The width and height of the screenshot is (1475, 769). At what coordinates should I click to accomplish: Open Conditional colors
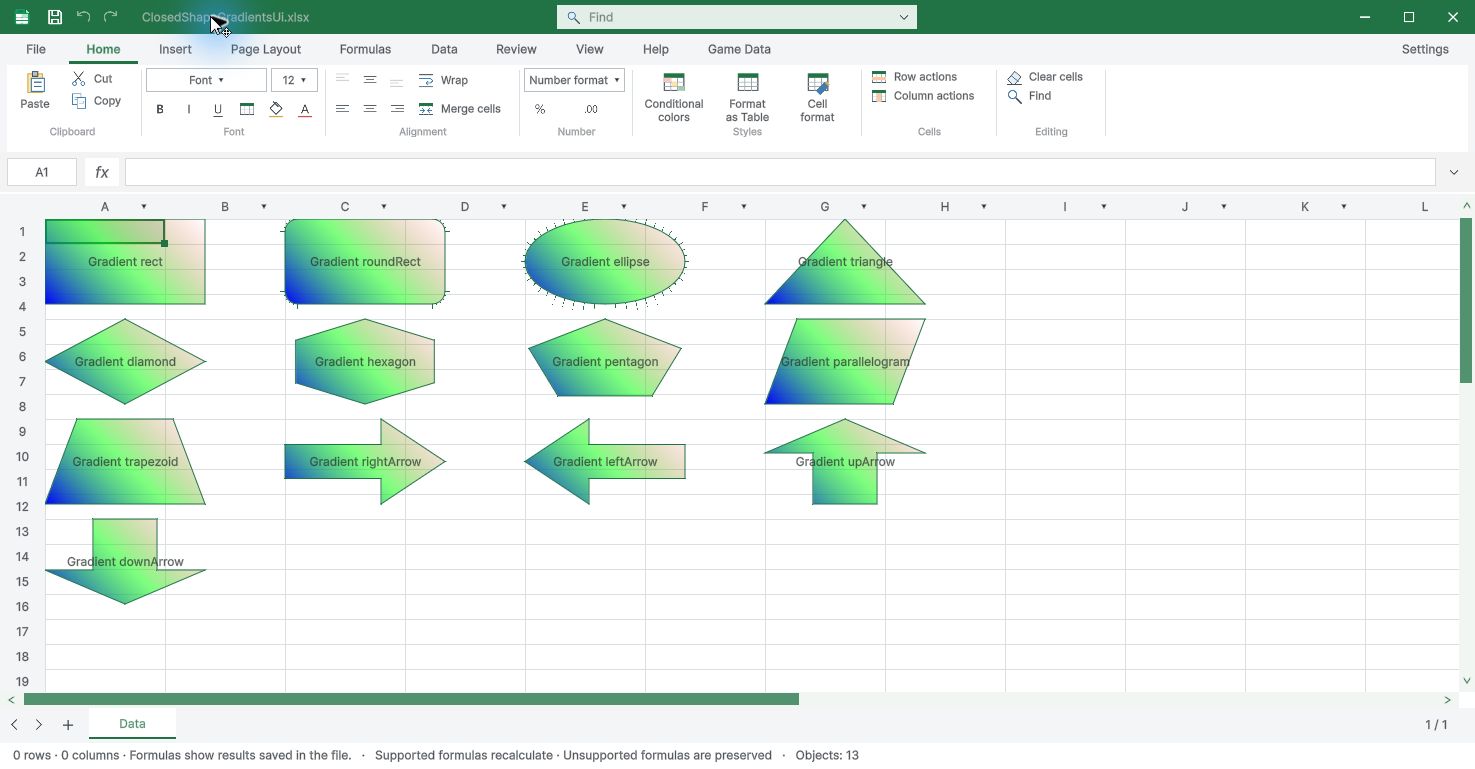pos(674,97)
